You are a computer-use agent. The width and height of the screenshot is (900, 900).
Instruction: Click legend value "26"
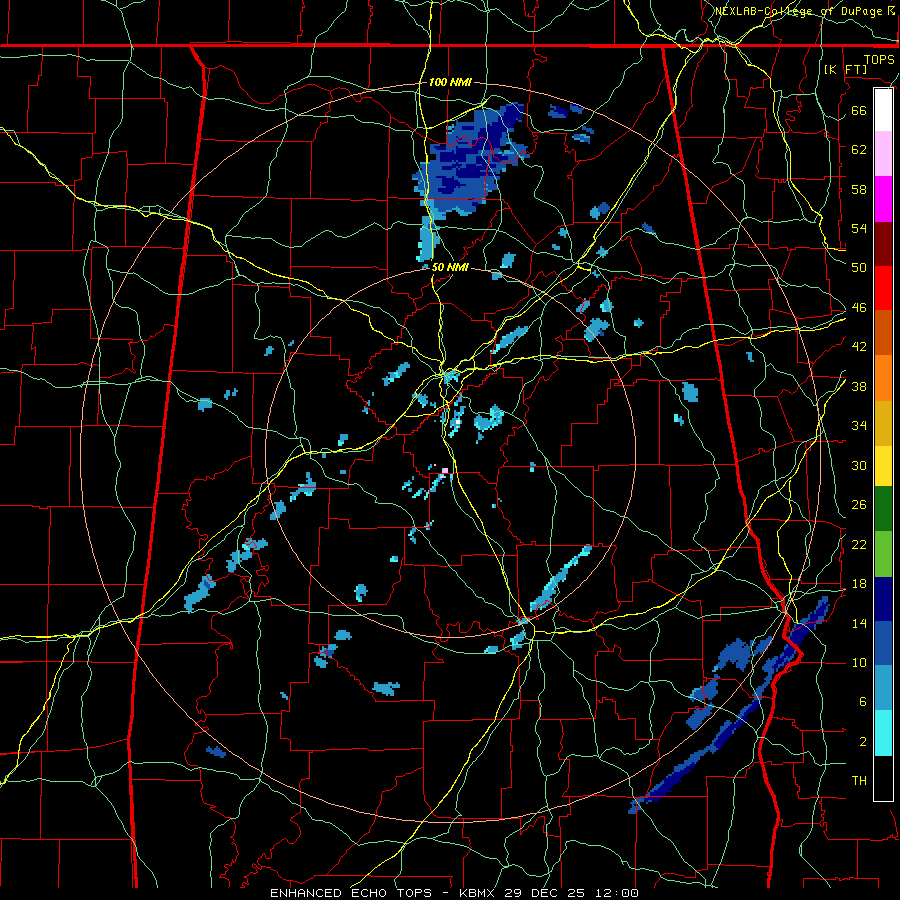point(859,505)
